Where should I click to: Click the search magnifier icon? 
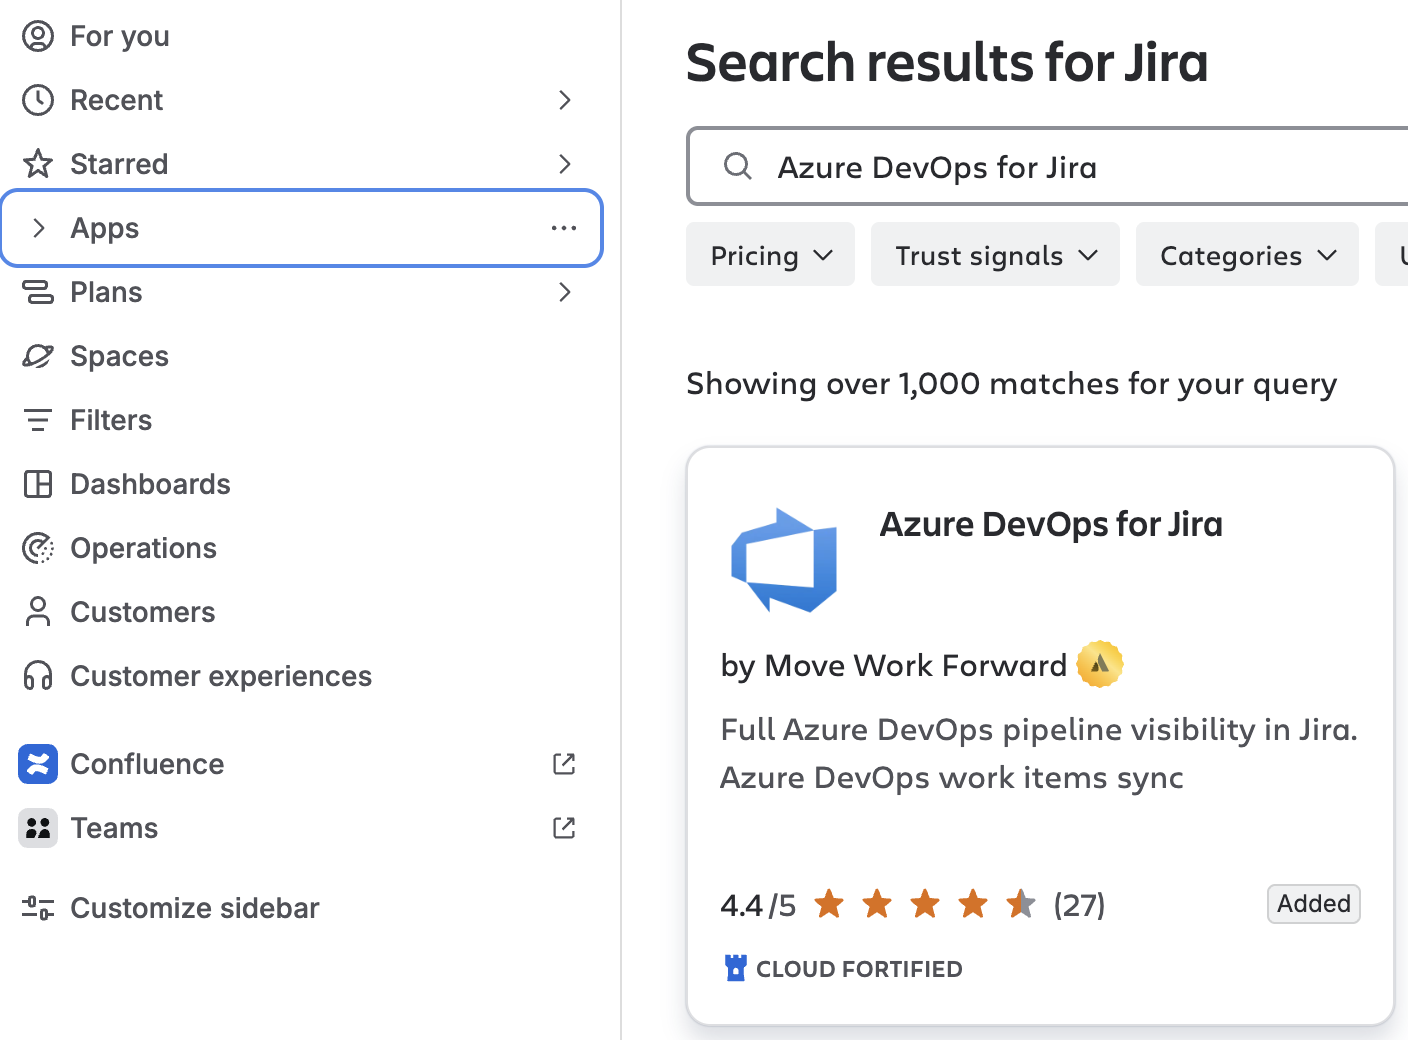(x=738, y=166)
